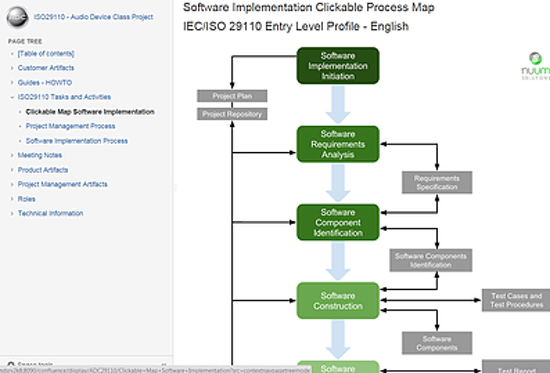Click Software Requirements Analysis process box
This screenshot has width=550, height=373.
(338, 144)
